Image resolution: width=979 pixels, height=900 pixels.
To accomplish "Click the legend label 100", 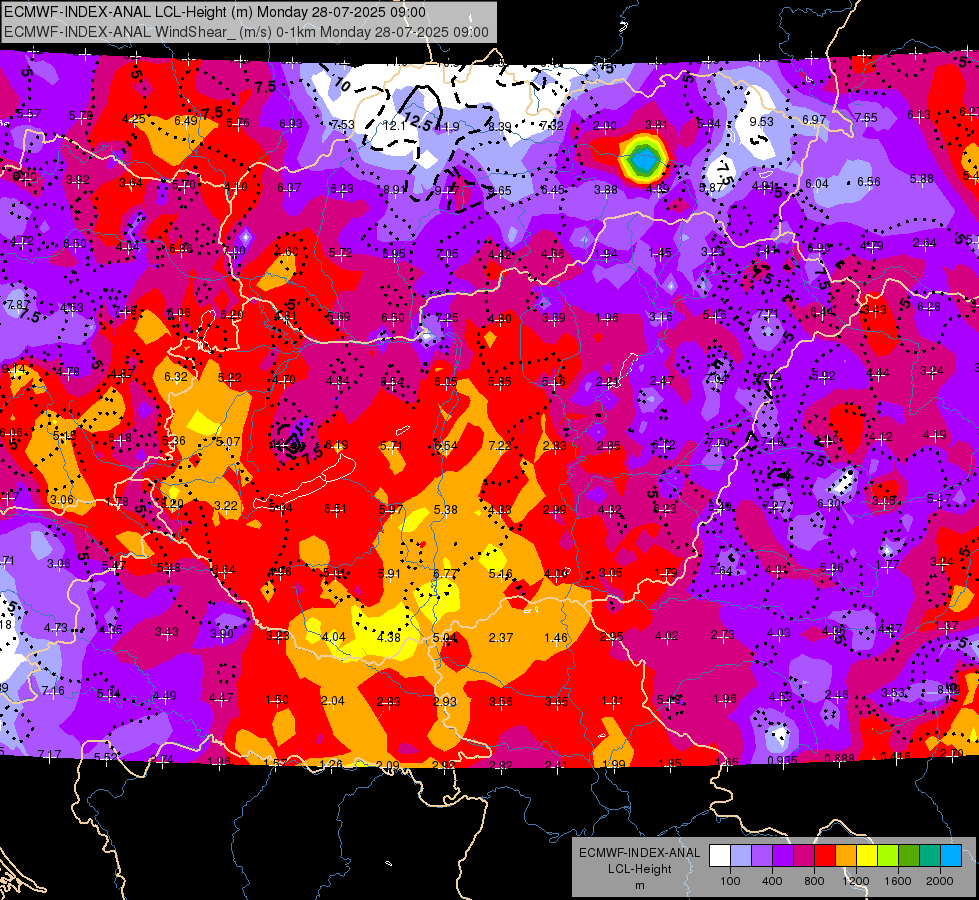I will click(x=730, y=881).
